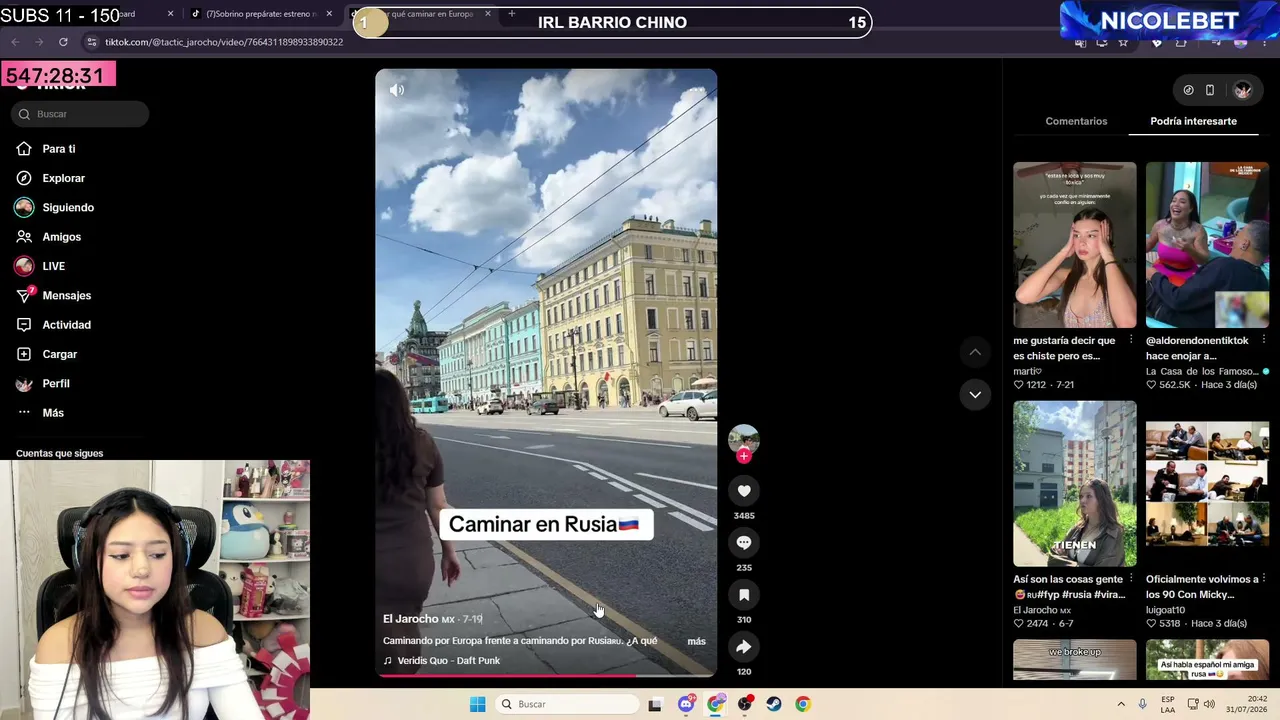Open the TikTok coins icon in header
Image resolution: width=1280 pixels, height=720 pixels.
point(1188,90)
